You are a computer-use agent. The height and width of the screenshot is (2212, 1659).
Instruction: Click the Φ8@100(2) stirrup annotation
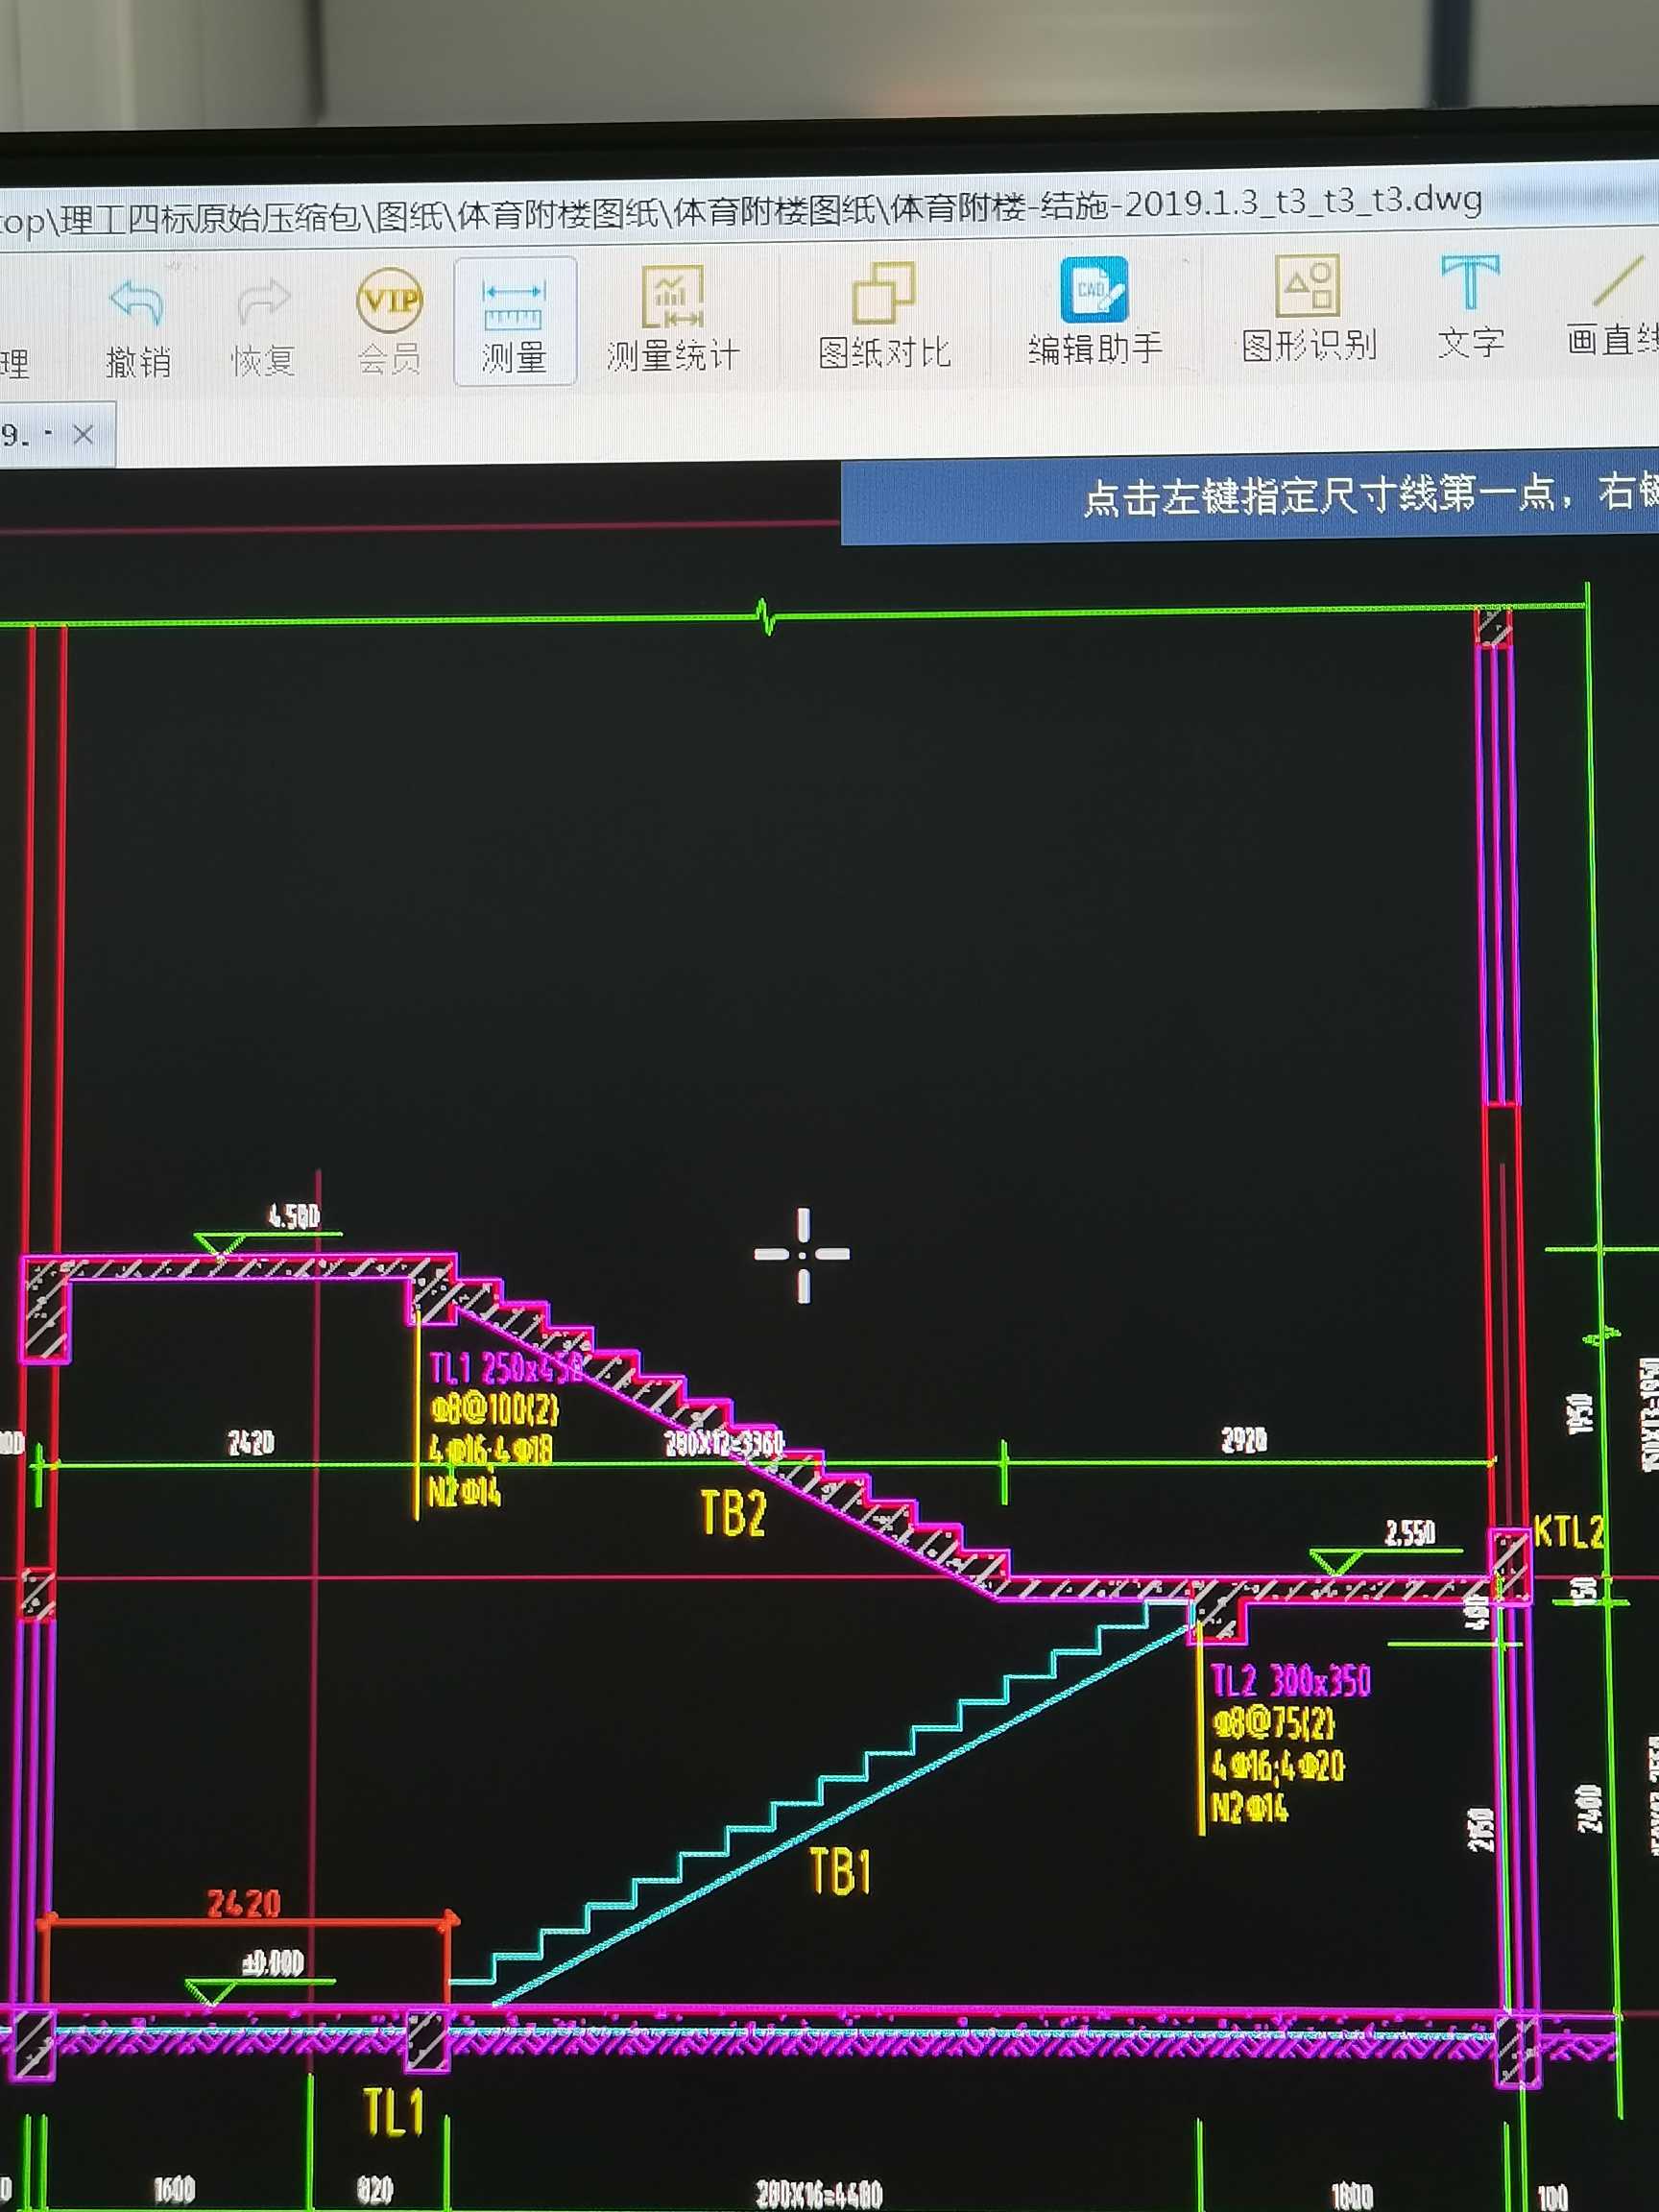click(495, 1409)
